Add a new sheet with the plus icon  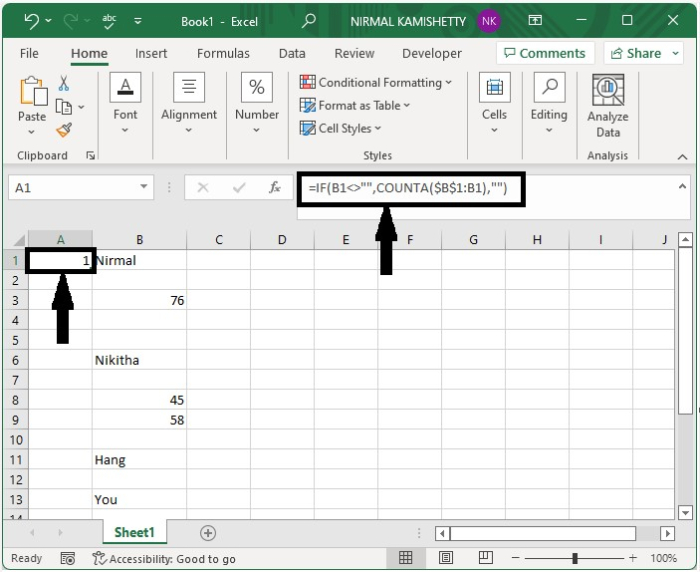click(208, 533)
